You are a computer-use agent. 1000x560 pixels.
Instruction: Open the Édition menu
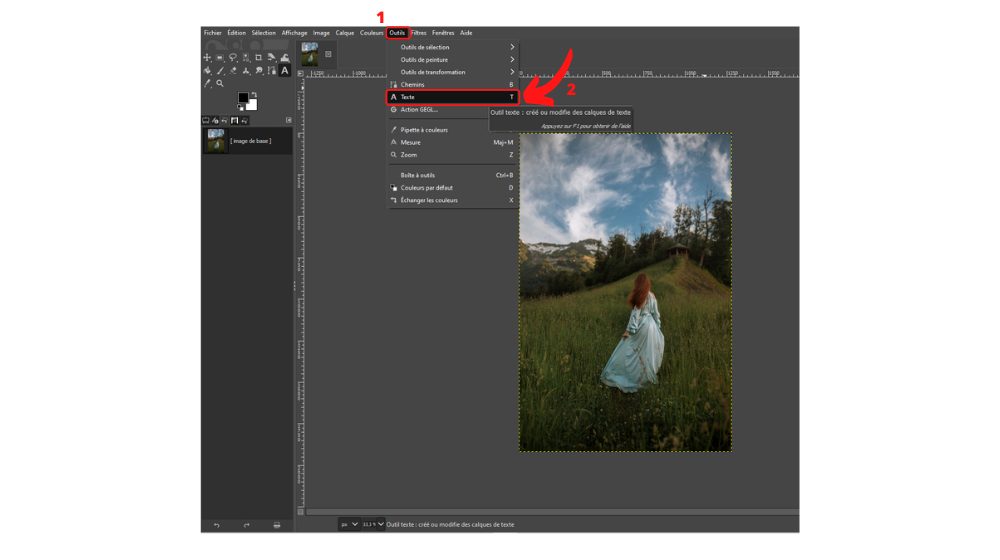click(x=236, y=33)
